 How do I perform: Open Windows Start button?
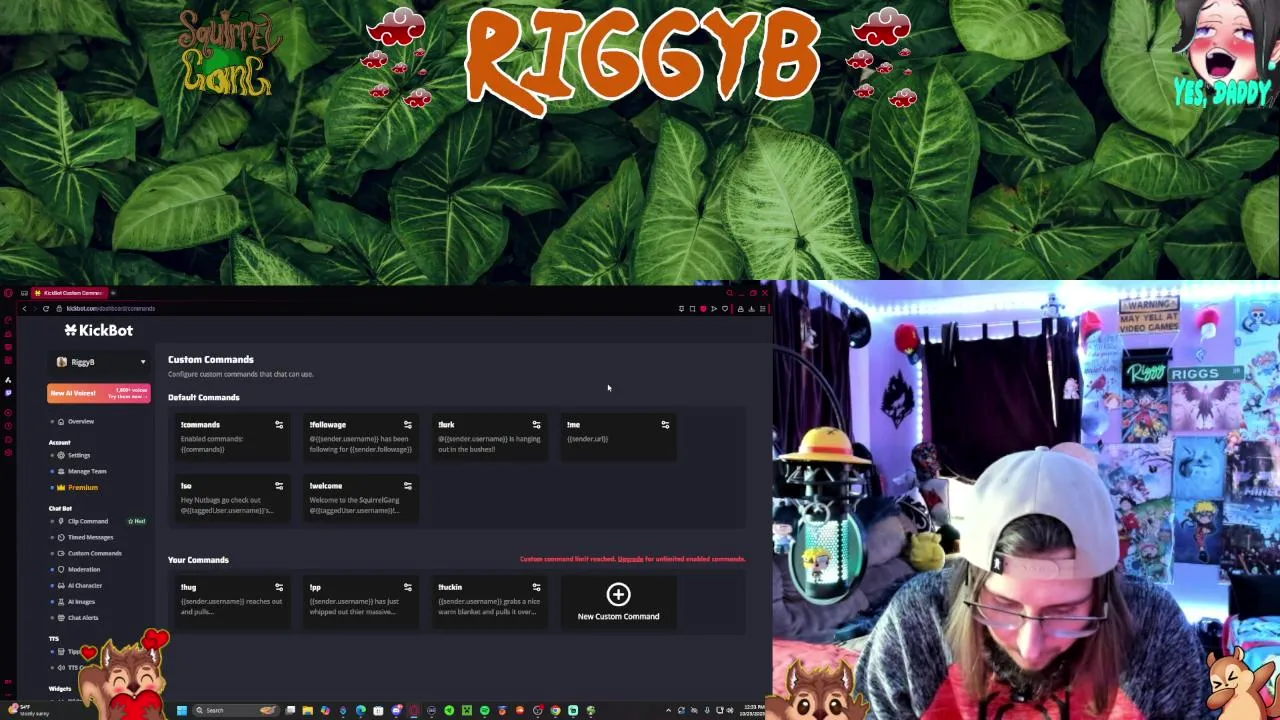[182, 711]
